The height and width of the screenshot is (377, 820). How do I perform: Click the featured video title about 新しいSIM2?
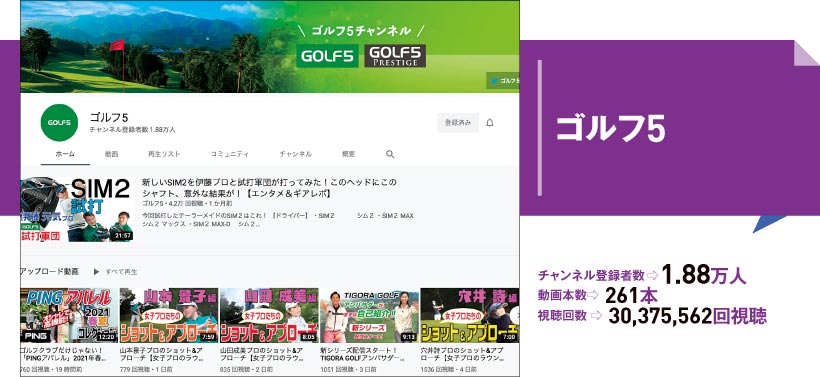tap(269, 188)
